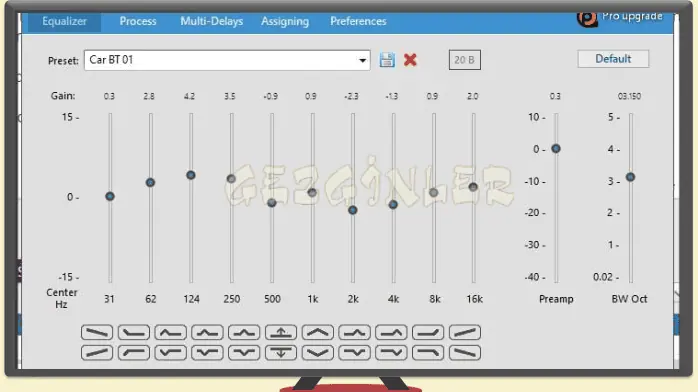
Task: Click the 500 Hz band slider knob
Action: (272, 203)
